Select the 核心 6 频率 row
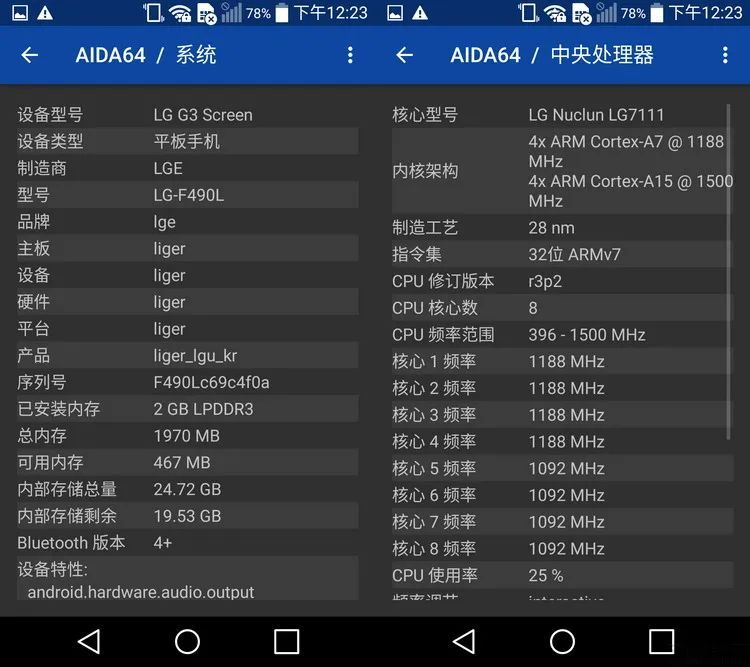This screenshot has height=667, width=750. (x=562, y=495)
